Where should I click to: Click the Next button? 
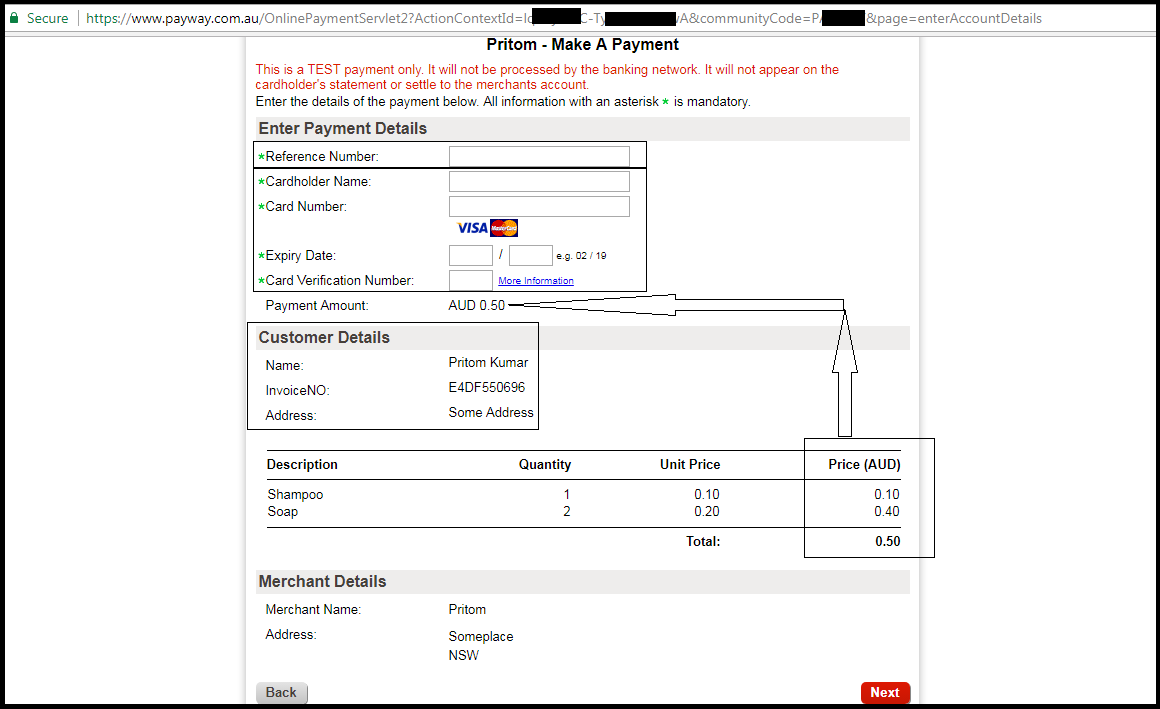coord(885,692)
